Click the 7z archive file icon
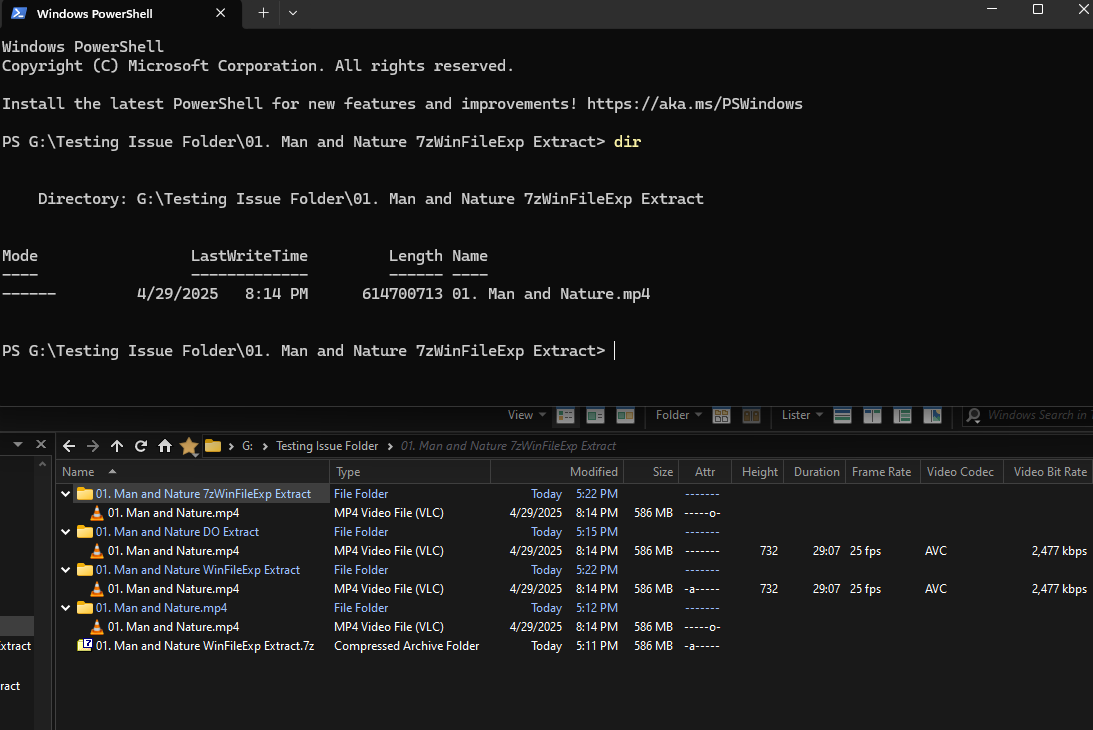The width and height of the screenshot is (1093, 730). [x=85, y=646]
